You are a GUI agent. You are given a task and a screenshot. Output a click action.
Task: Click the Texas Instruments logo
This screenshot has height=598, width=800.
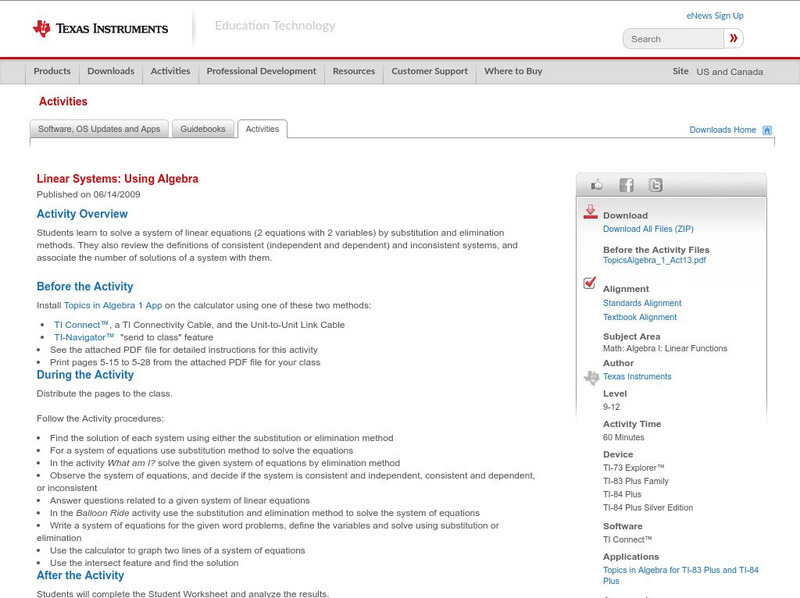coord(101,29)
